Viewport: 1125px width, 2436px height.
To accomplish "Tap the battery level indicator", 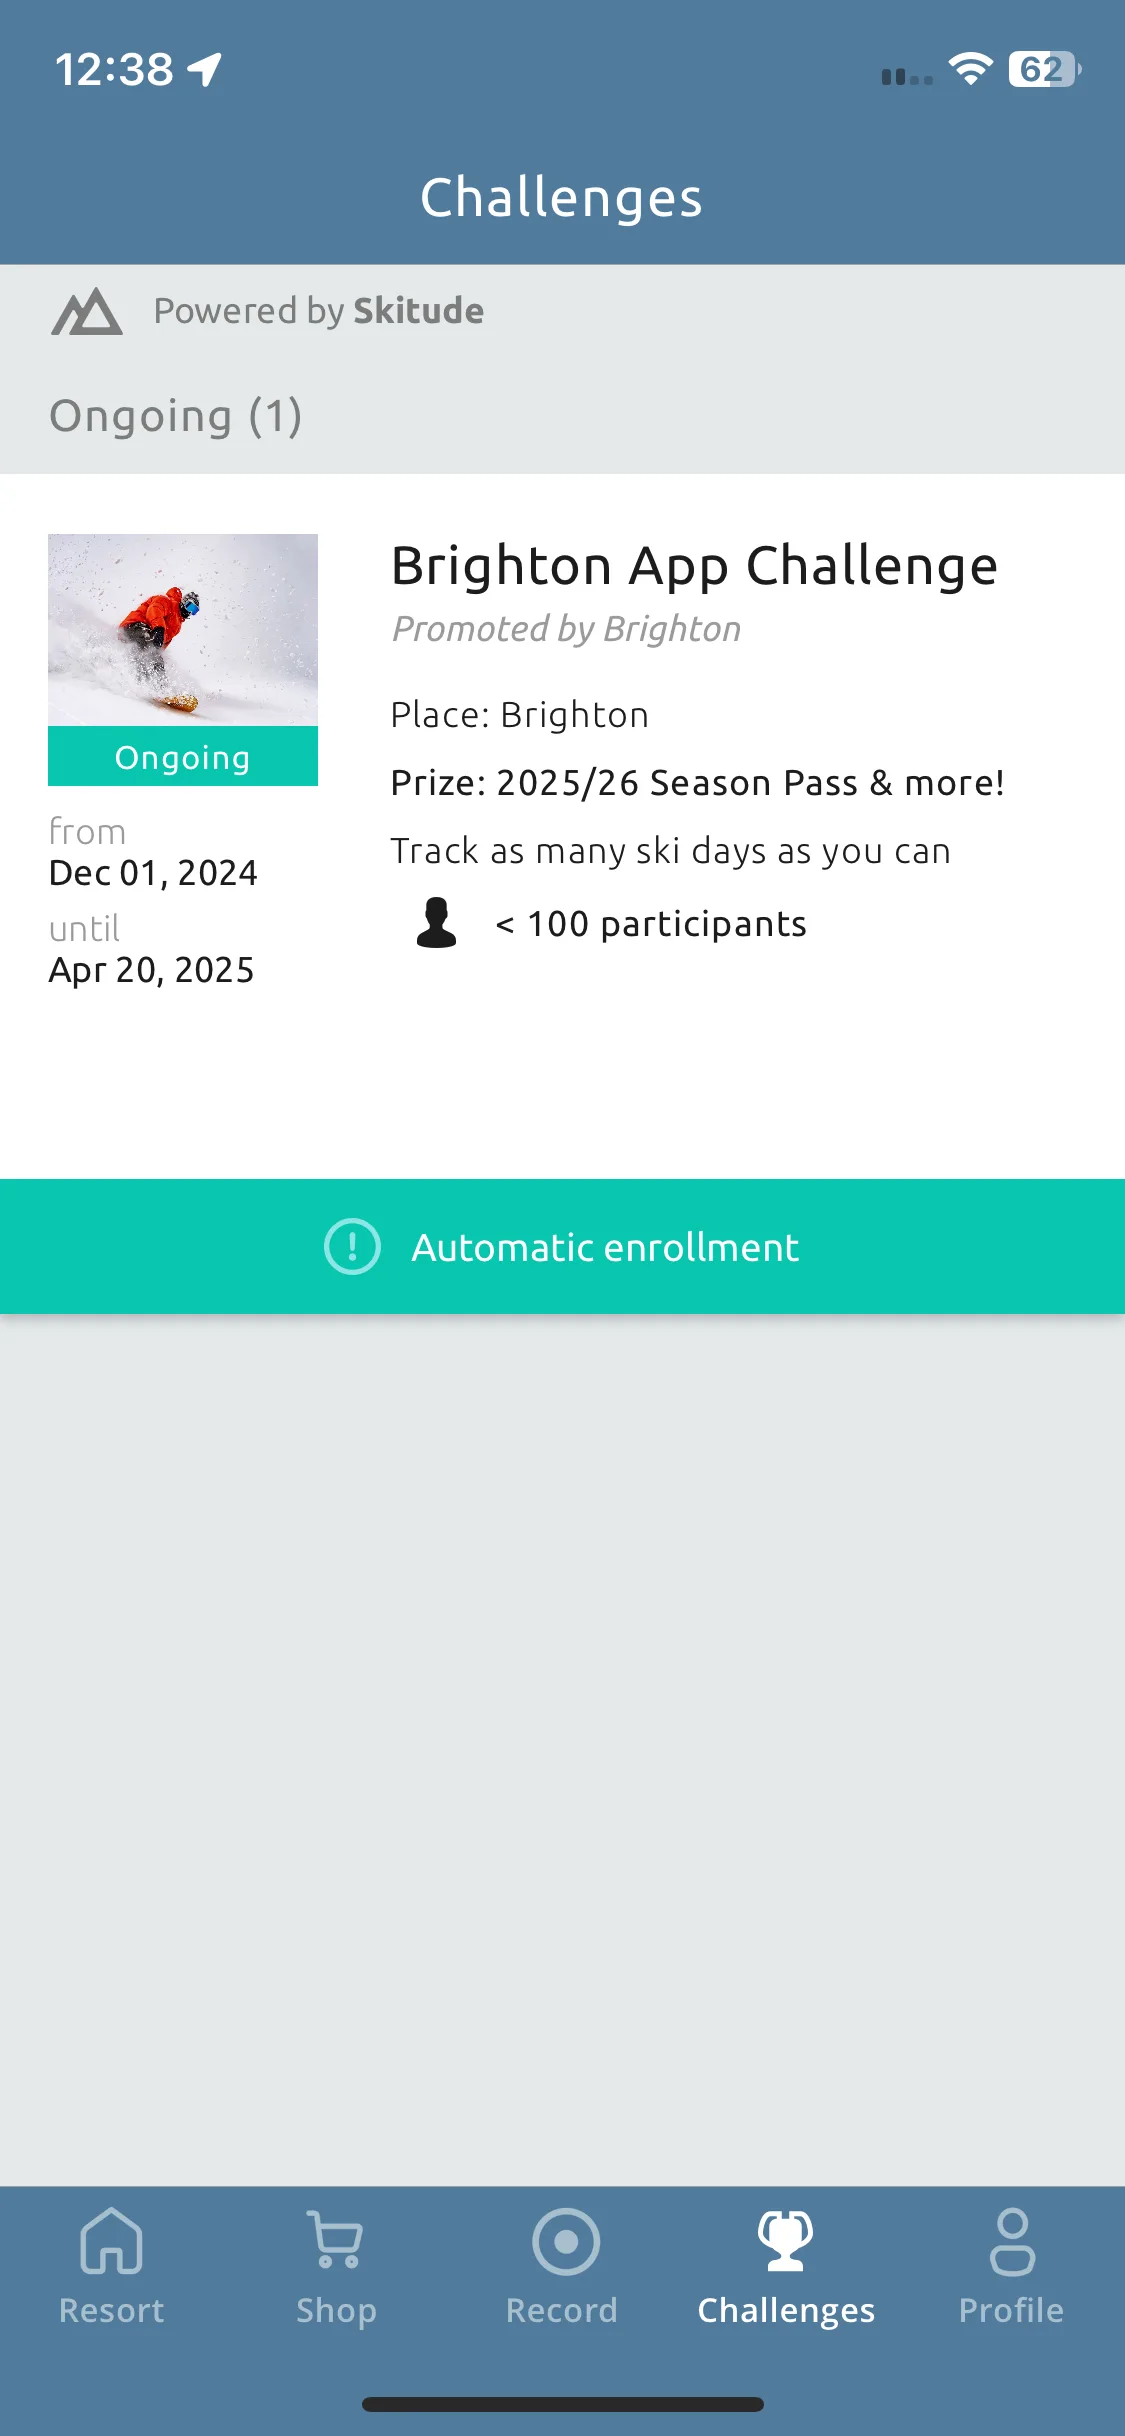I will click(x=1044, y=69).
